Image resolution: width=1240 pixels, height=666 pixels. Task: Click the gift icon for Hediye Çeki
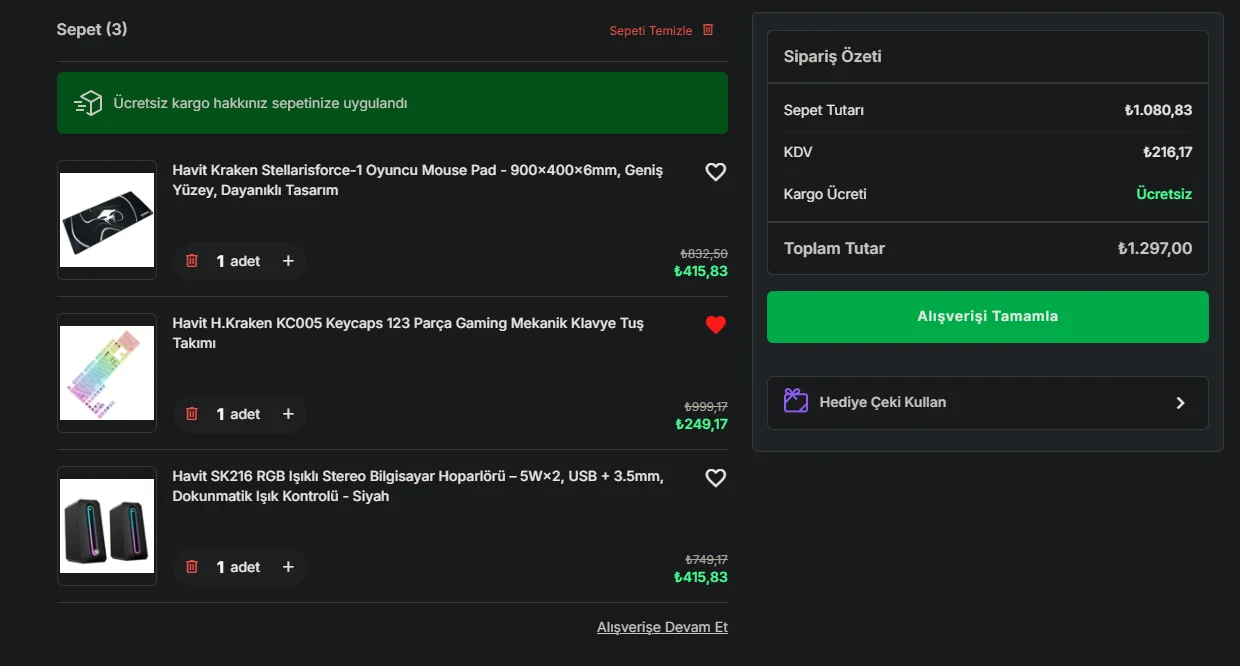click(x=796, y=402)
